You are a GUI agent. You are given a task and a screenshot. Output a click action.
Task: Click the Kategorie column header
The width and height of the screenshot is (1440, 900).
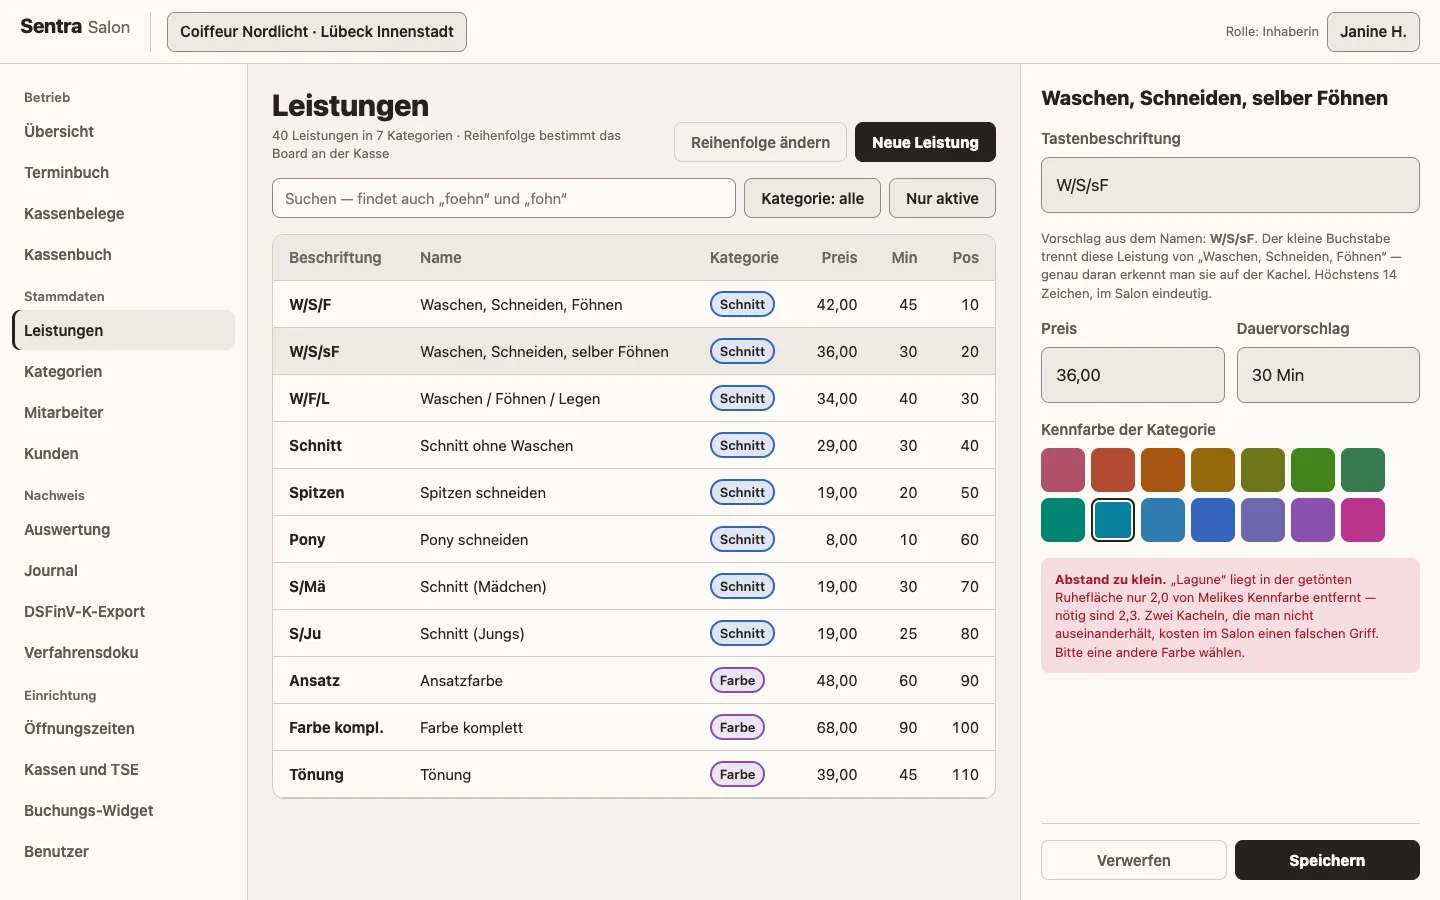click(x=744, y=258)
